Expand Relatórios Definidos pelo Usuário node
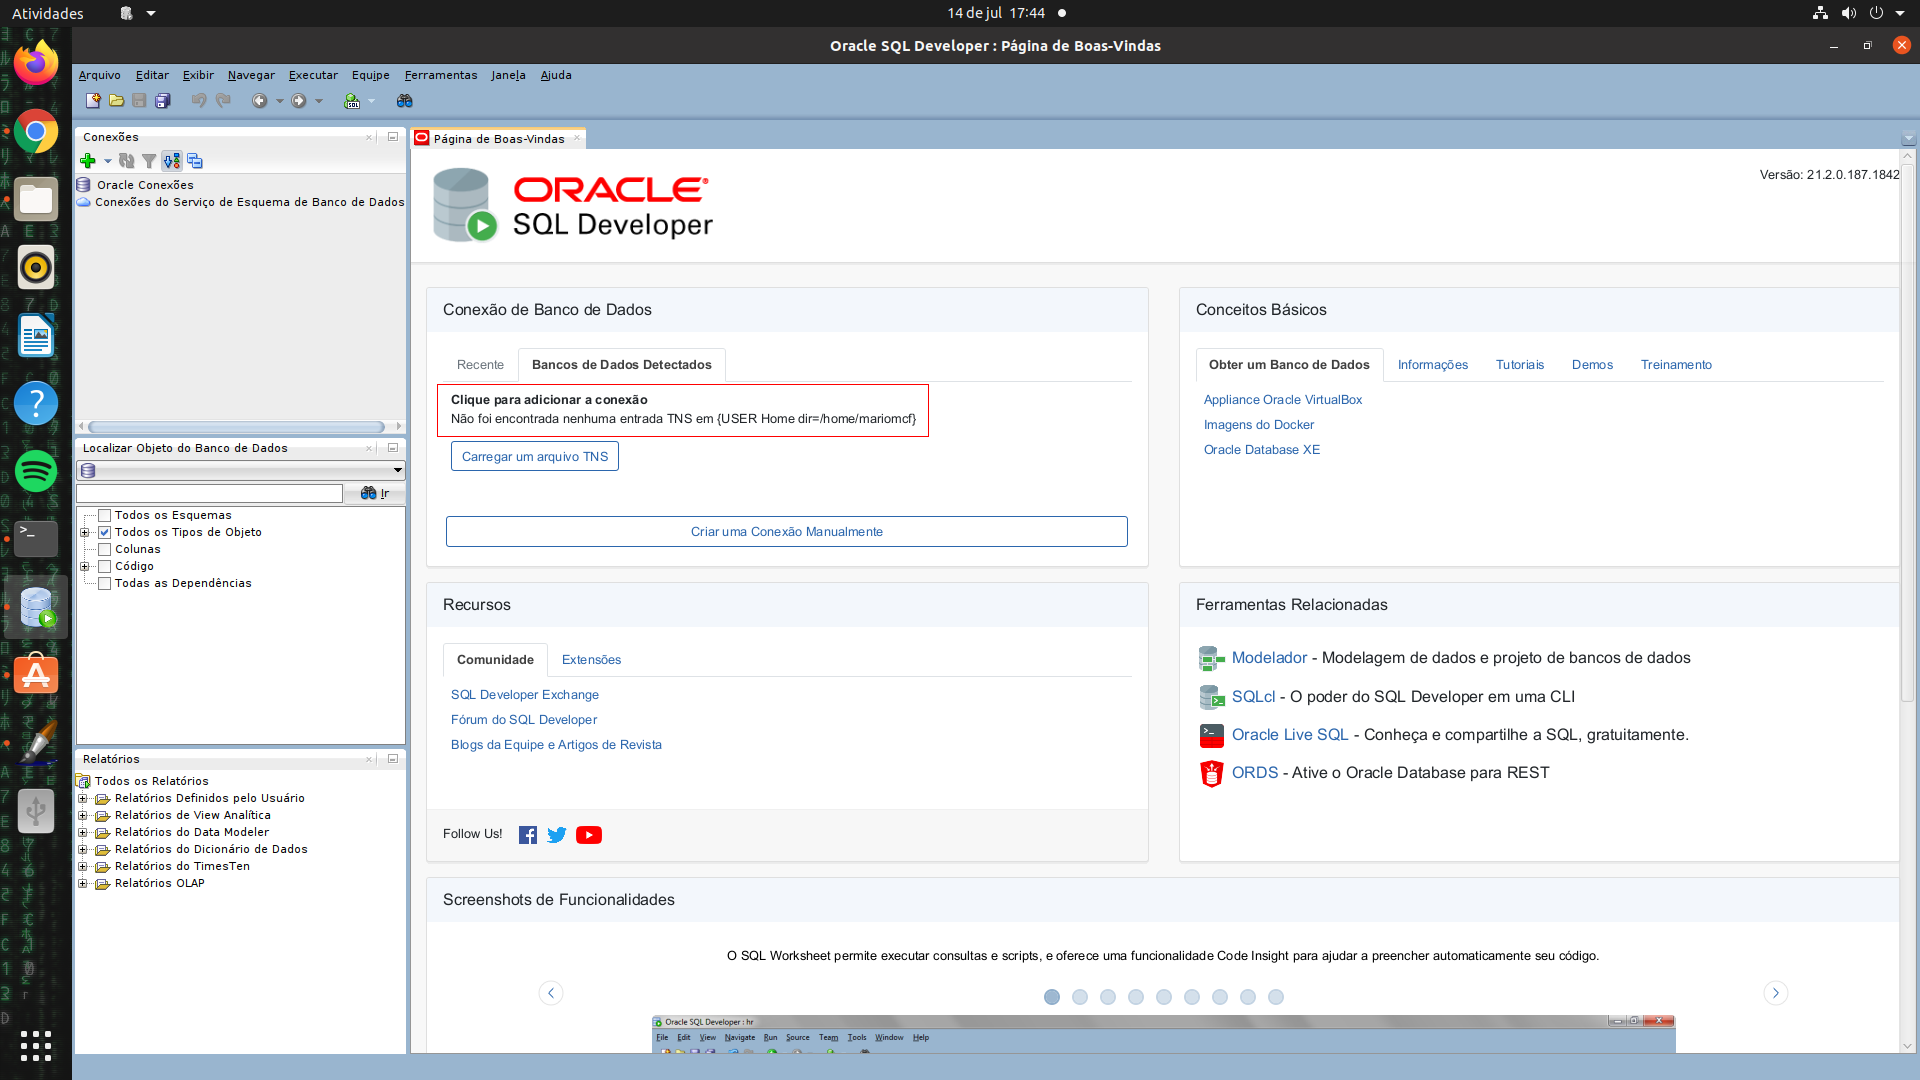Image resolution: width=1920 pixels, height=1080 pixels. [83, 799]
